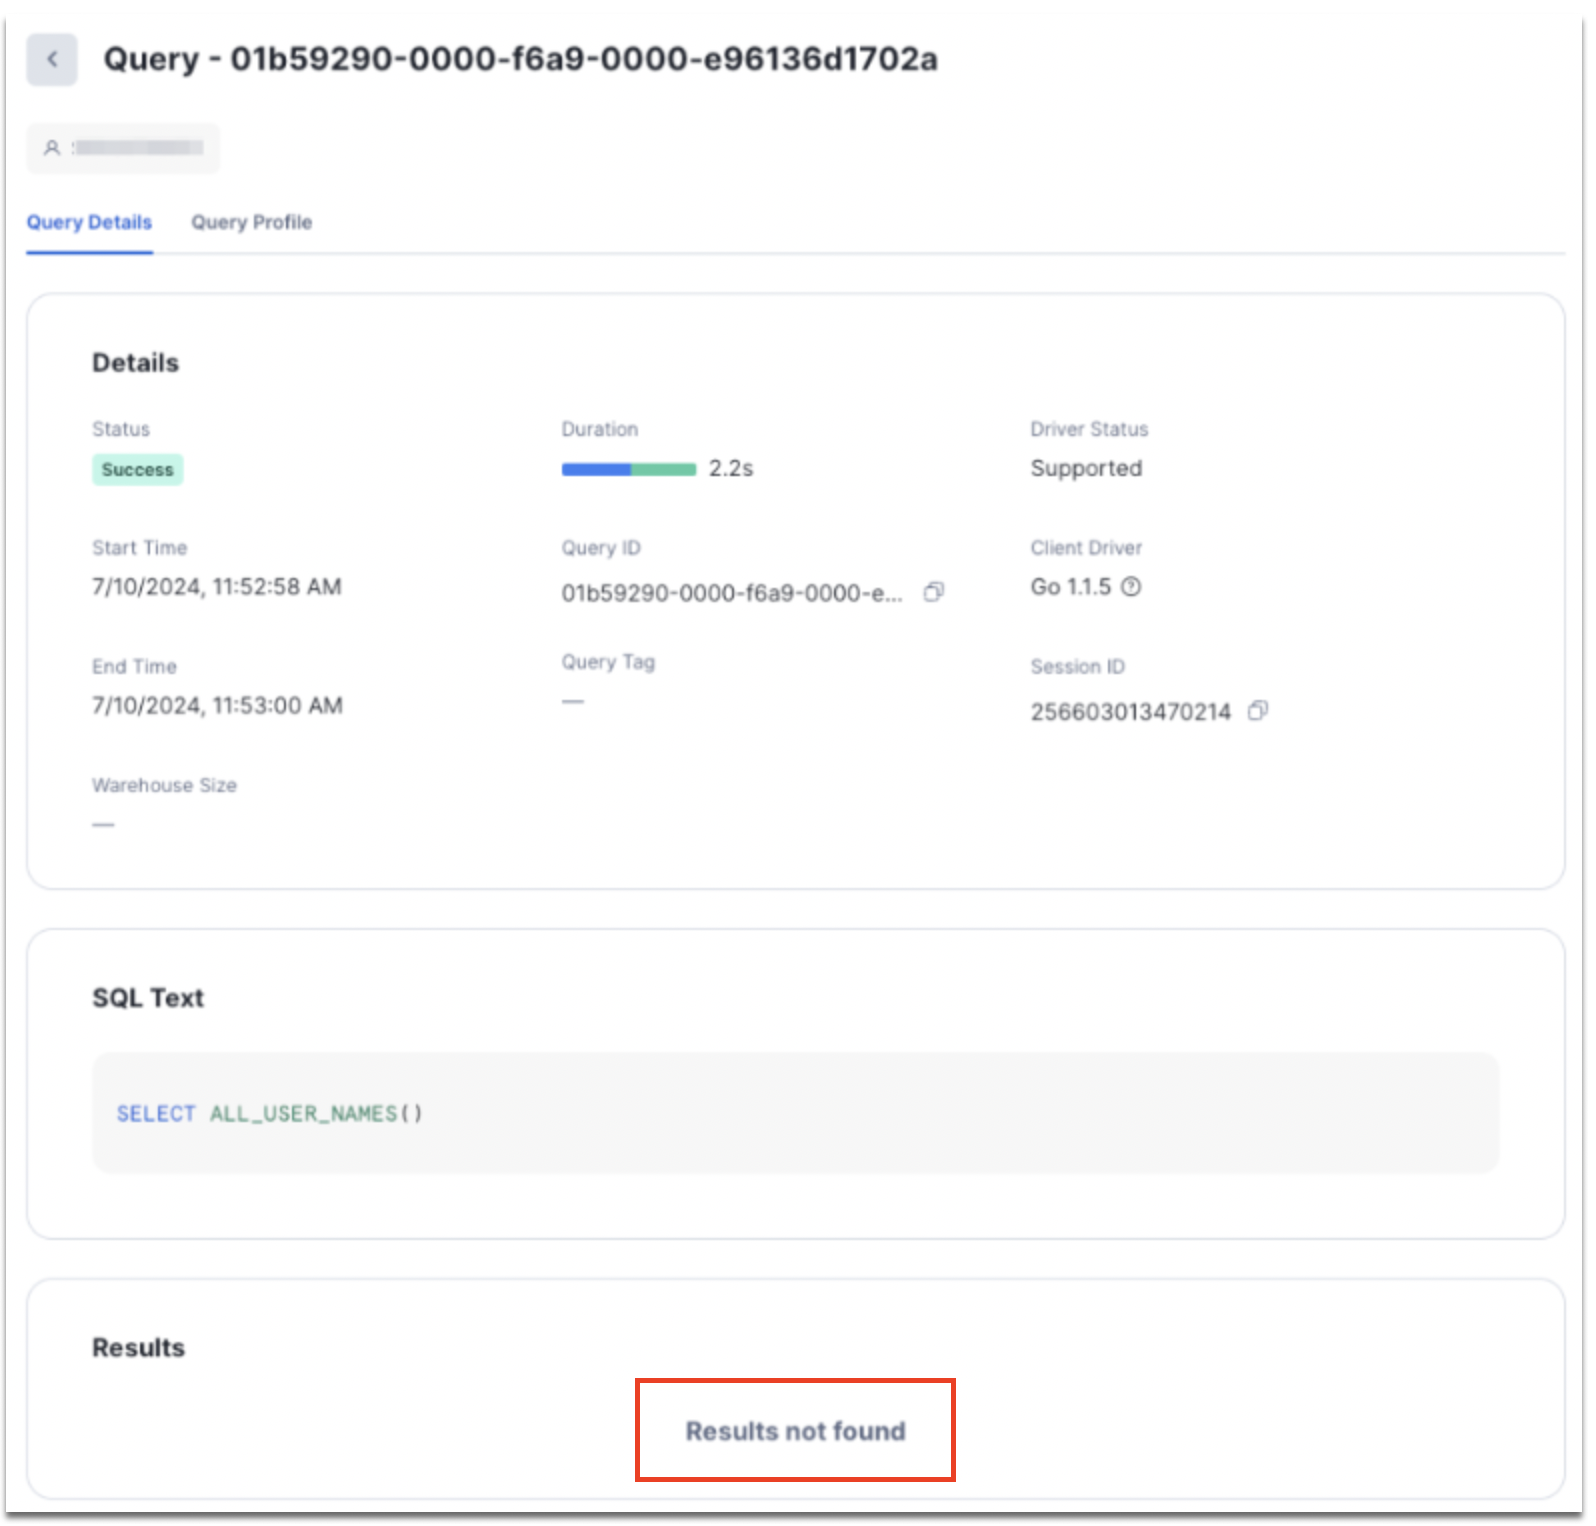Click the Start Time 7/10/2024, 11:52:58 AM
The image size is (1596, 1526).
(217, 587)
